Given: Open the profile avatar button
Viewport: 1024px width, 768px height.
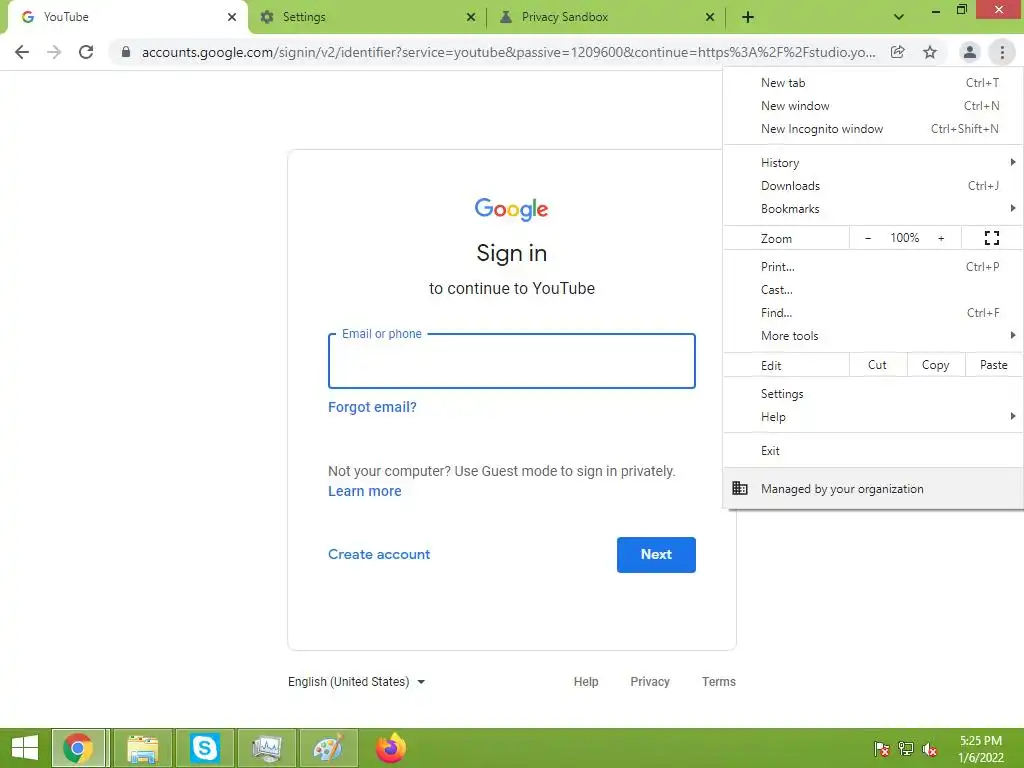Looking at the screenshot, I should pyautogui.click(x=970, y=52).
